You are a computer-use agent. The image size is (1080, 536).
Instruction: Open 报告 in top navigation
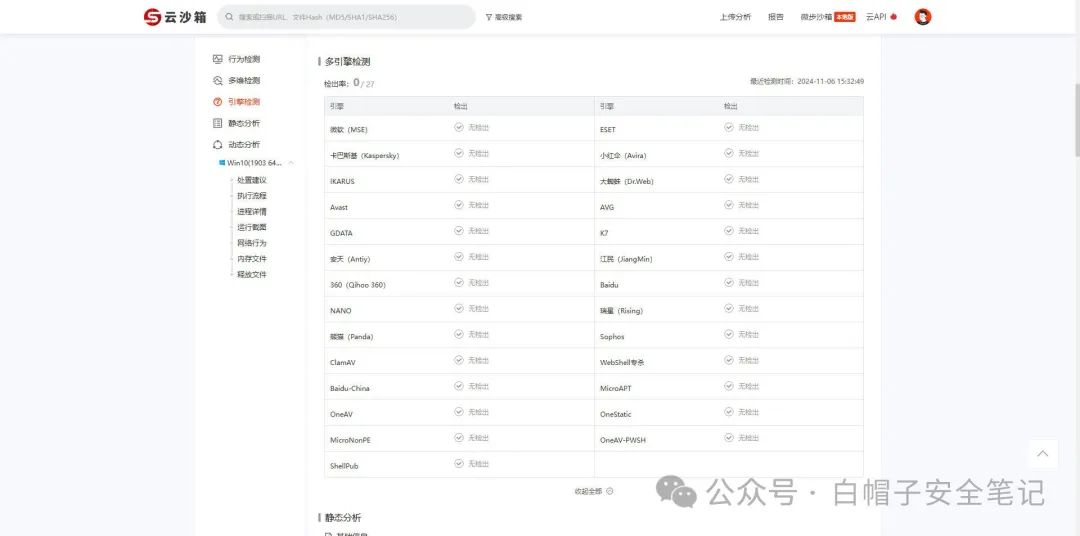point(776,17)
